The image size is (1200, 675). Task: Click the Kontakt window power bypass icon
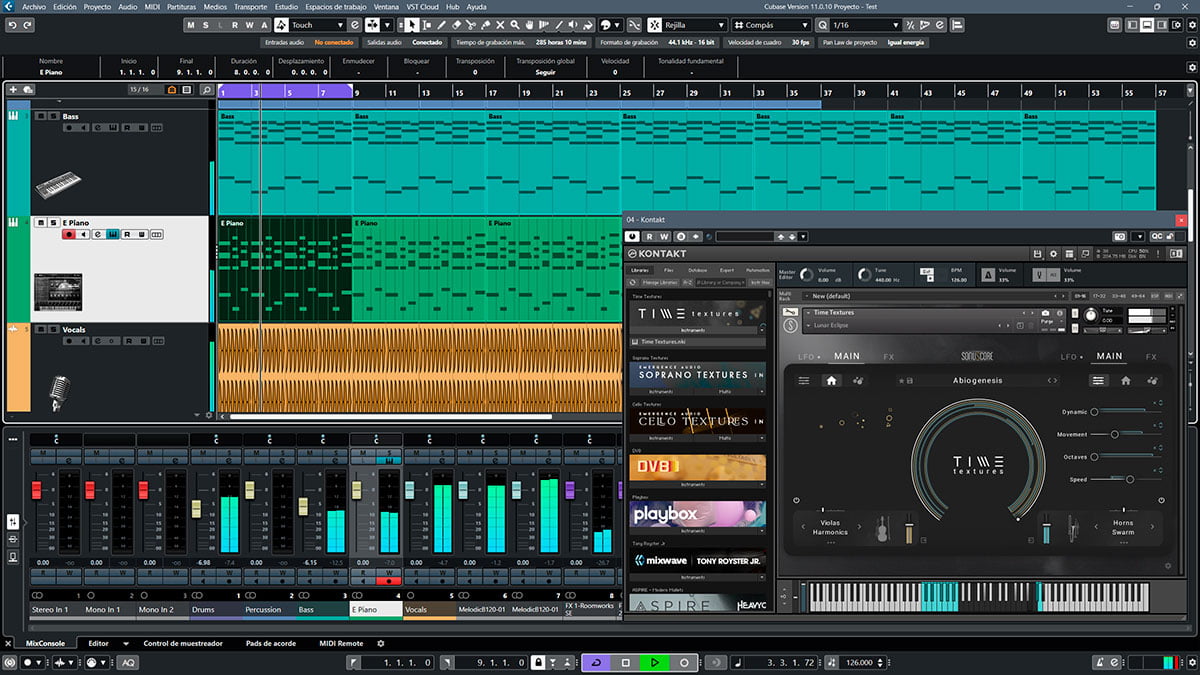[632, 236]
